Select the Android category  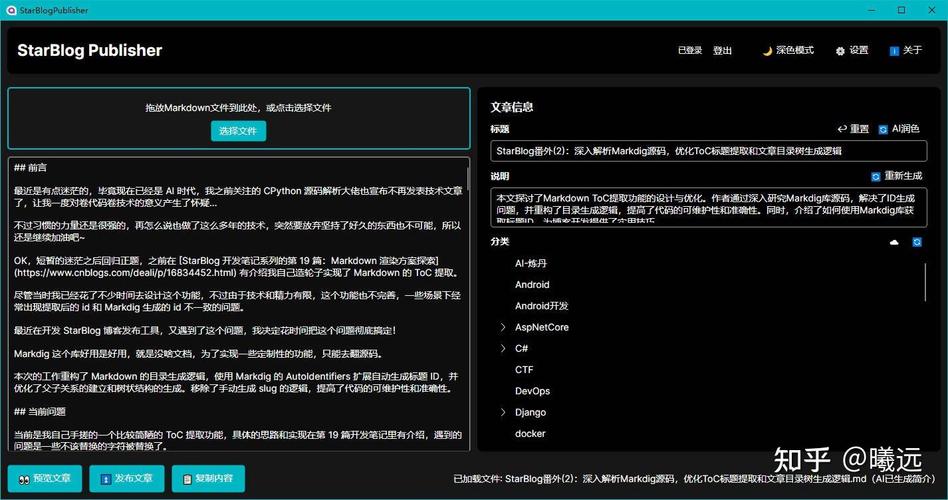pos(532,285)
